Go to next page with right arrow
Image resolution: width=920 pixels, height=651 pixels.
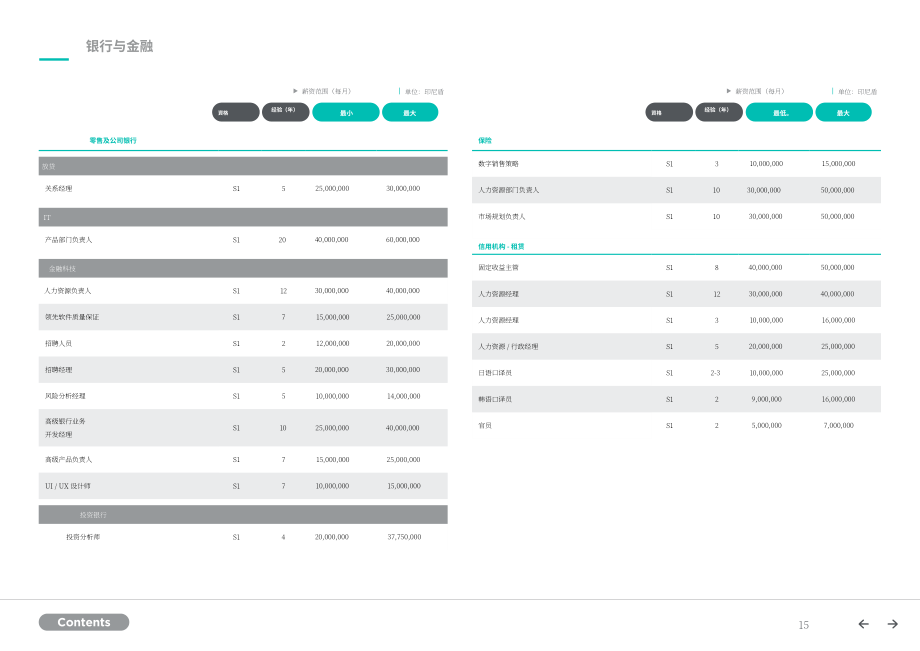[892, 624]
